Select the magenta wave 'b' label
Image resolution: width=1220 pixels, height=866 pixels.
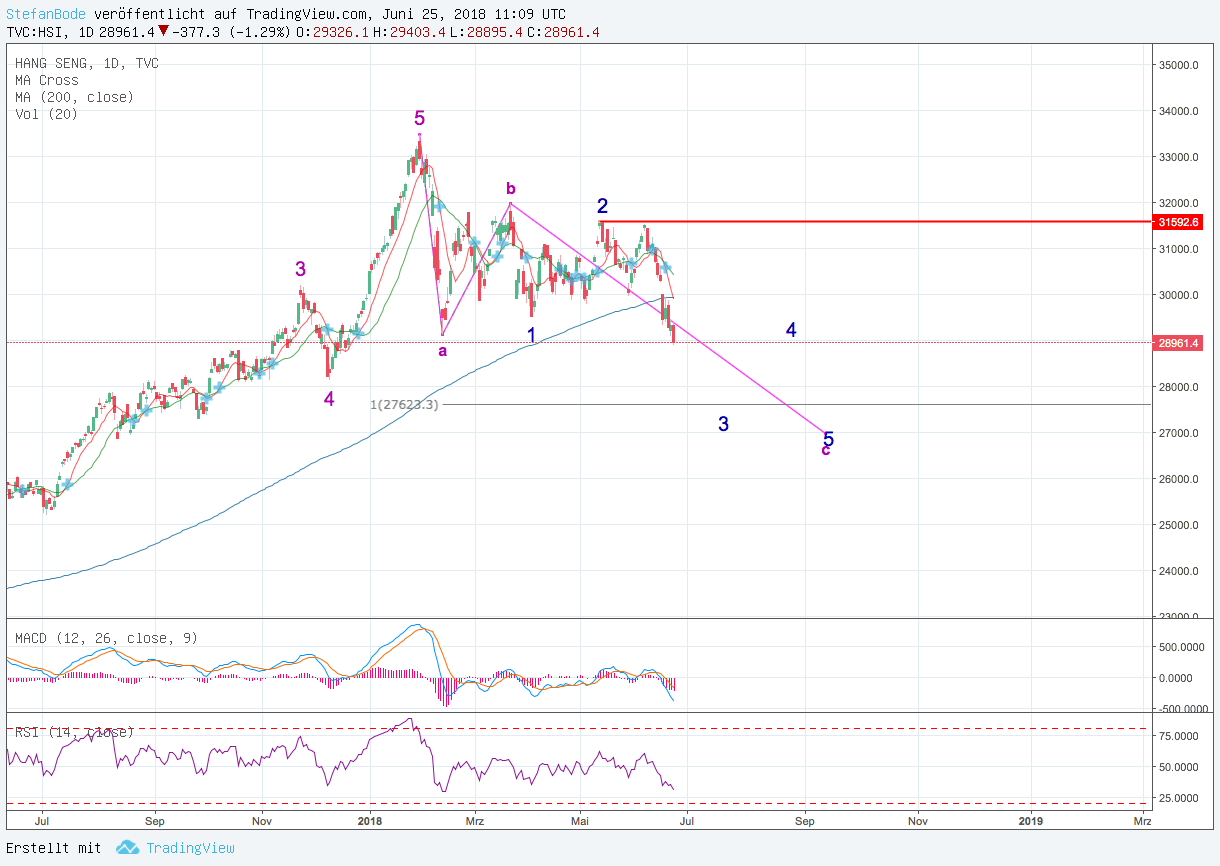click(x=510, y=188)
